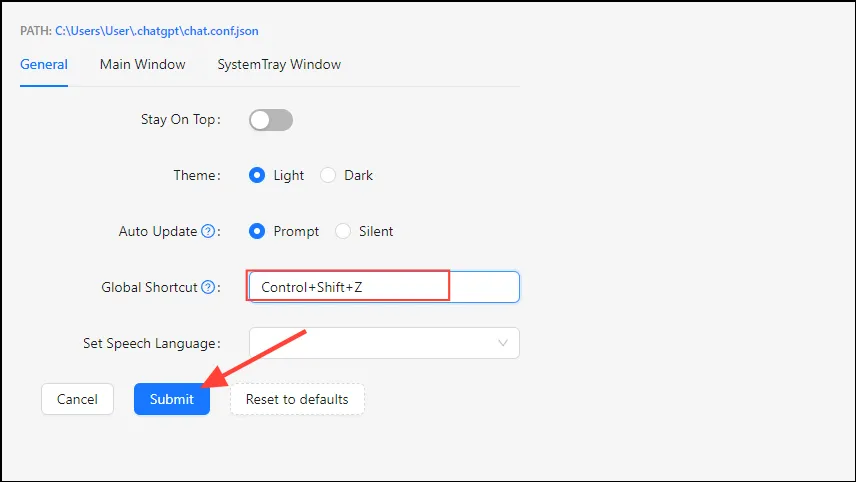Choose the Silent auto update option
Viewport: 856px width, 482px height.
343,231
